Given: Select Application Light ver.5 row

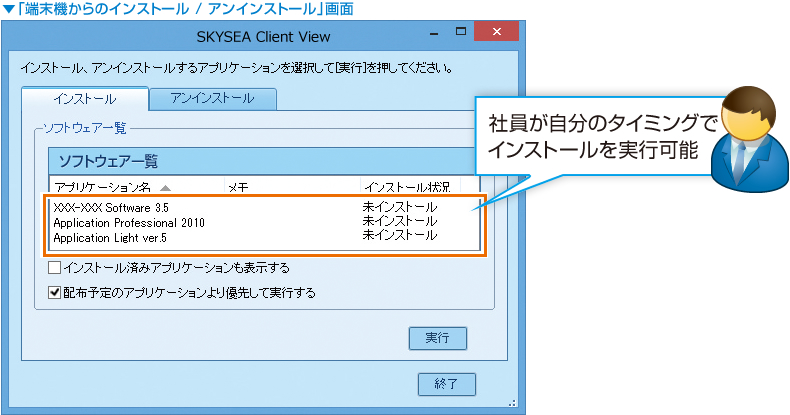Looking at the screenshot, I should pyautogui.click(x=265, y=237).
